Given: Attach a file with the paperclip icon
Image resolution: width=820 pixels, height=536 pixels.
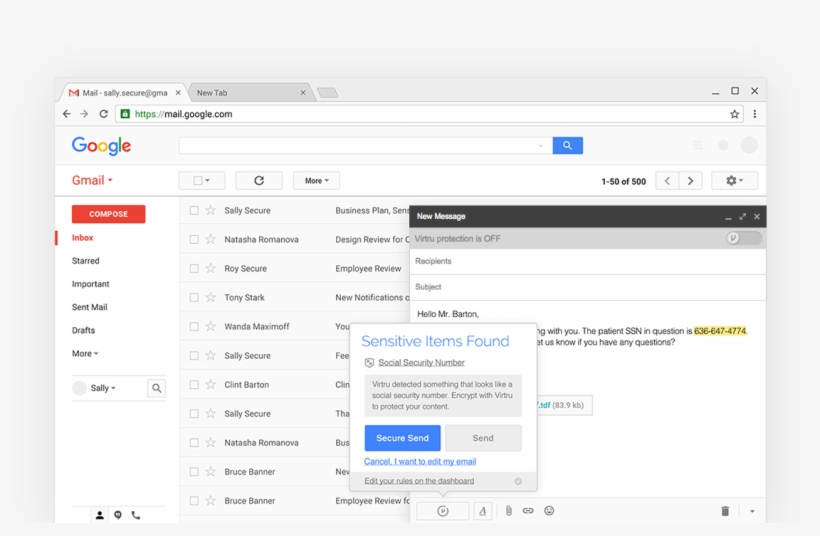Looking at the screenshot, I should 508,511.
